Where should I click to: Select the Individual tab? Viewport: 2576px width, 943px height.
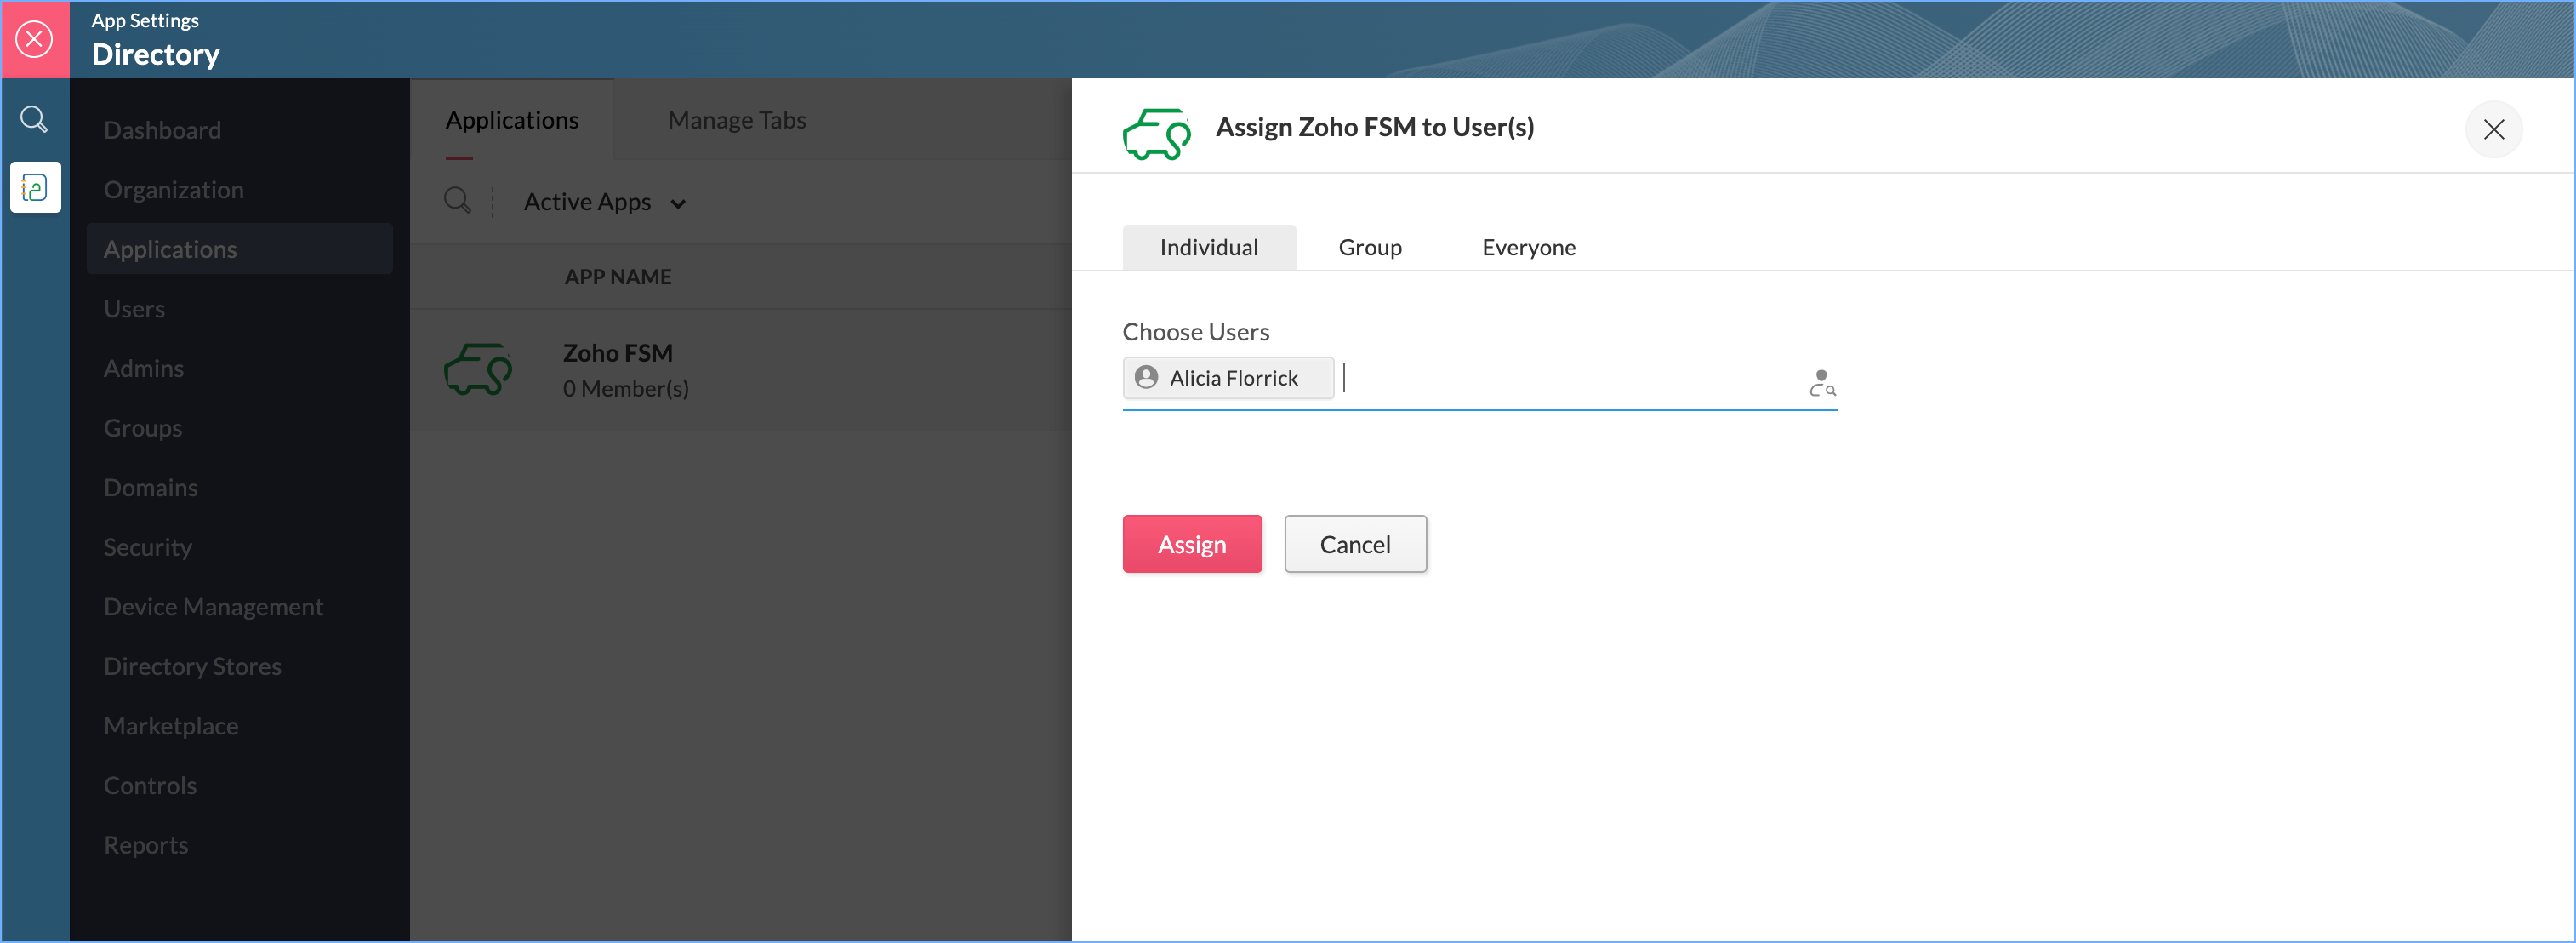coord(1208,247)
